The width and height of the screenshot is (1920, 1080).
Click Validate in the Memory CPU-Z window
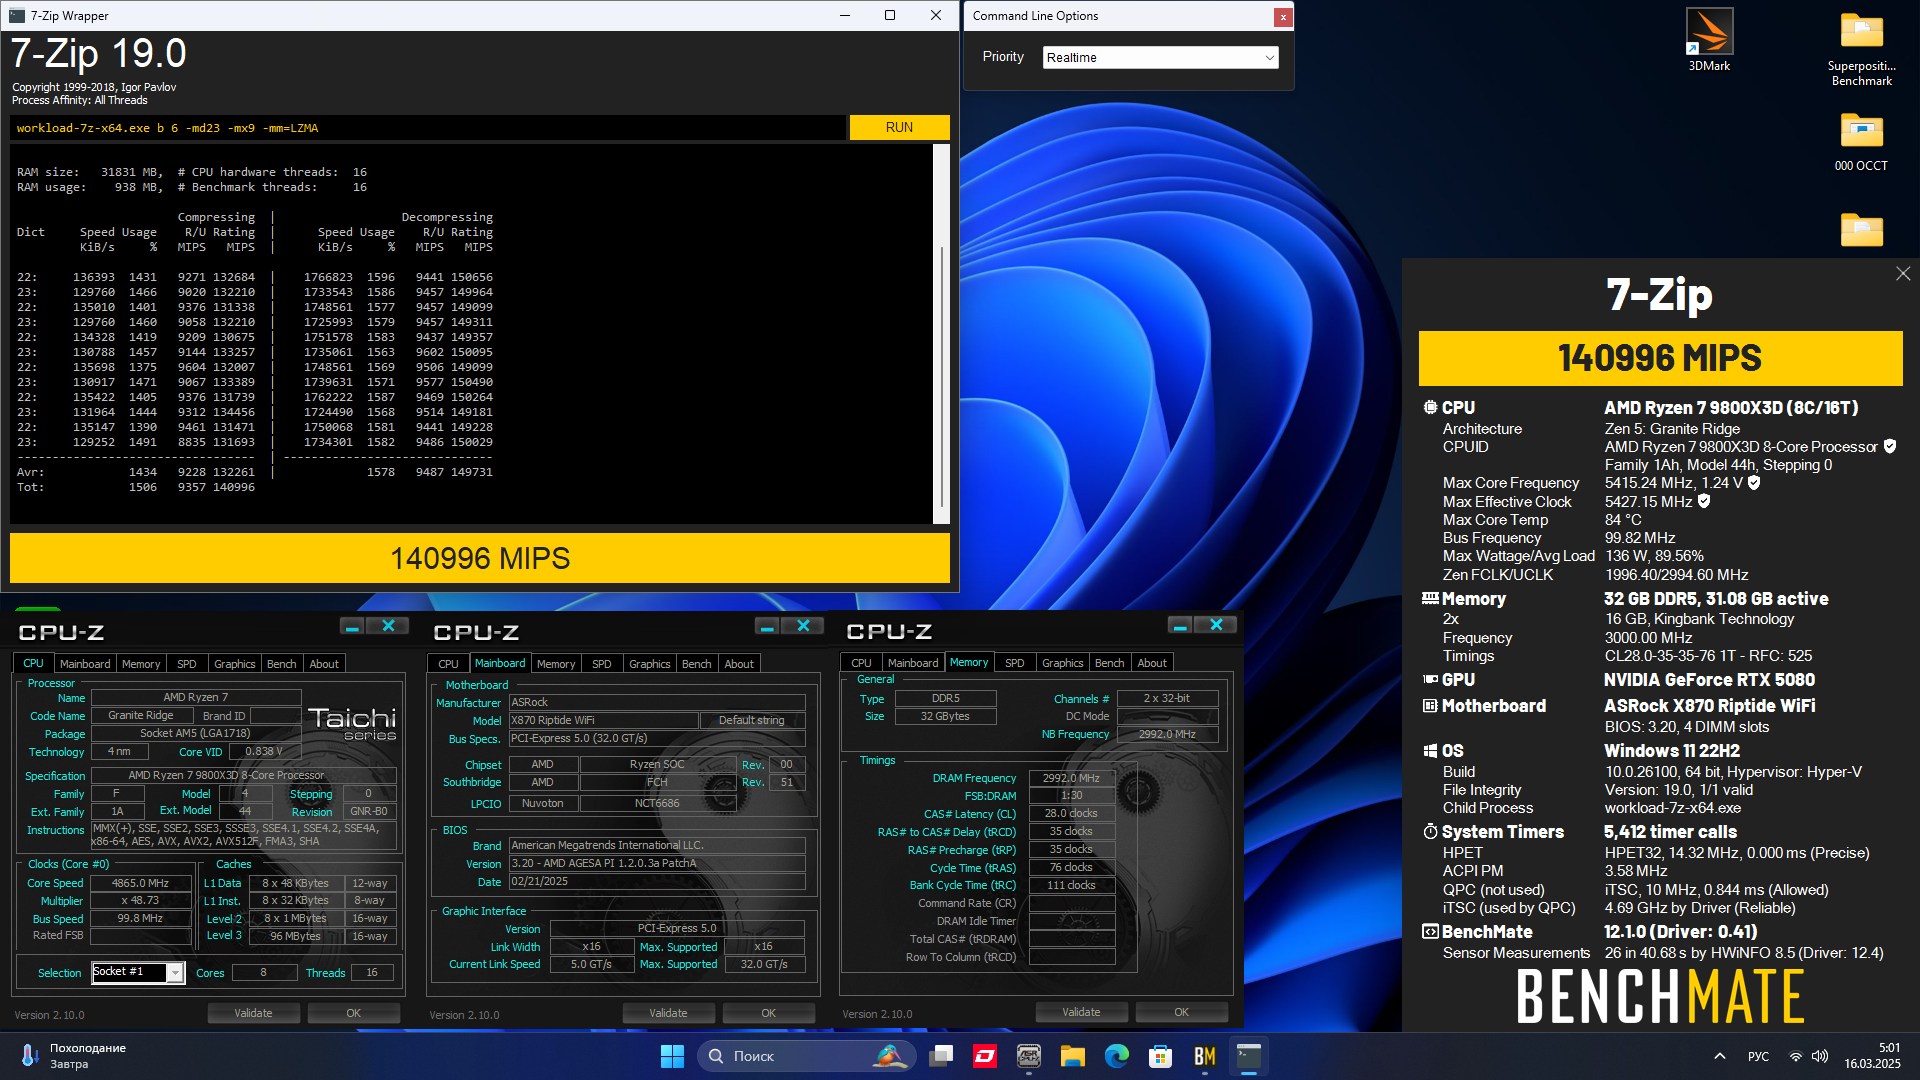[1081, 1012]
